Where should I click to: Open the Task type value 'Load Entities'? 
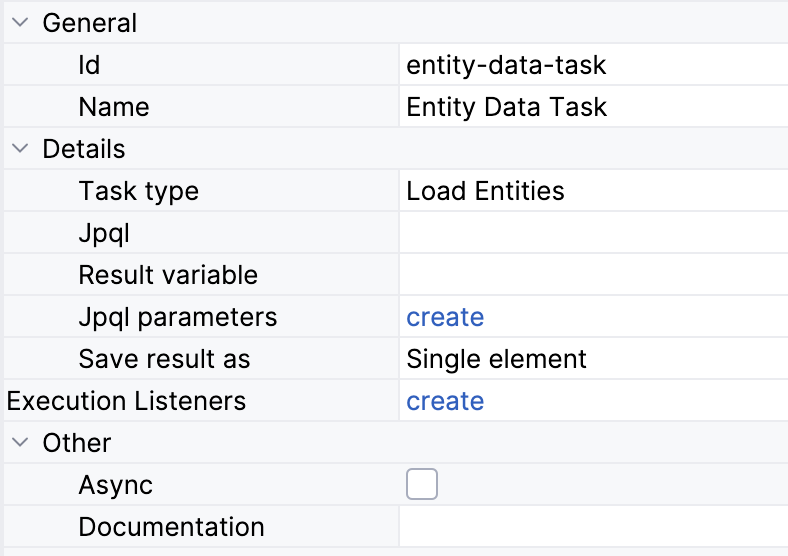click(x=485, y=191)
